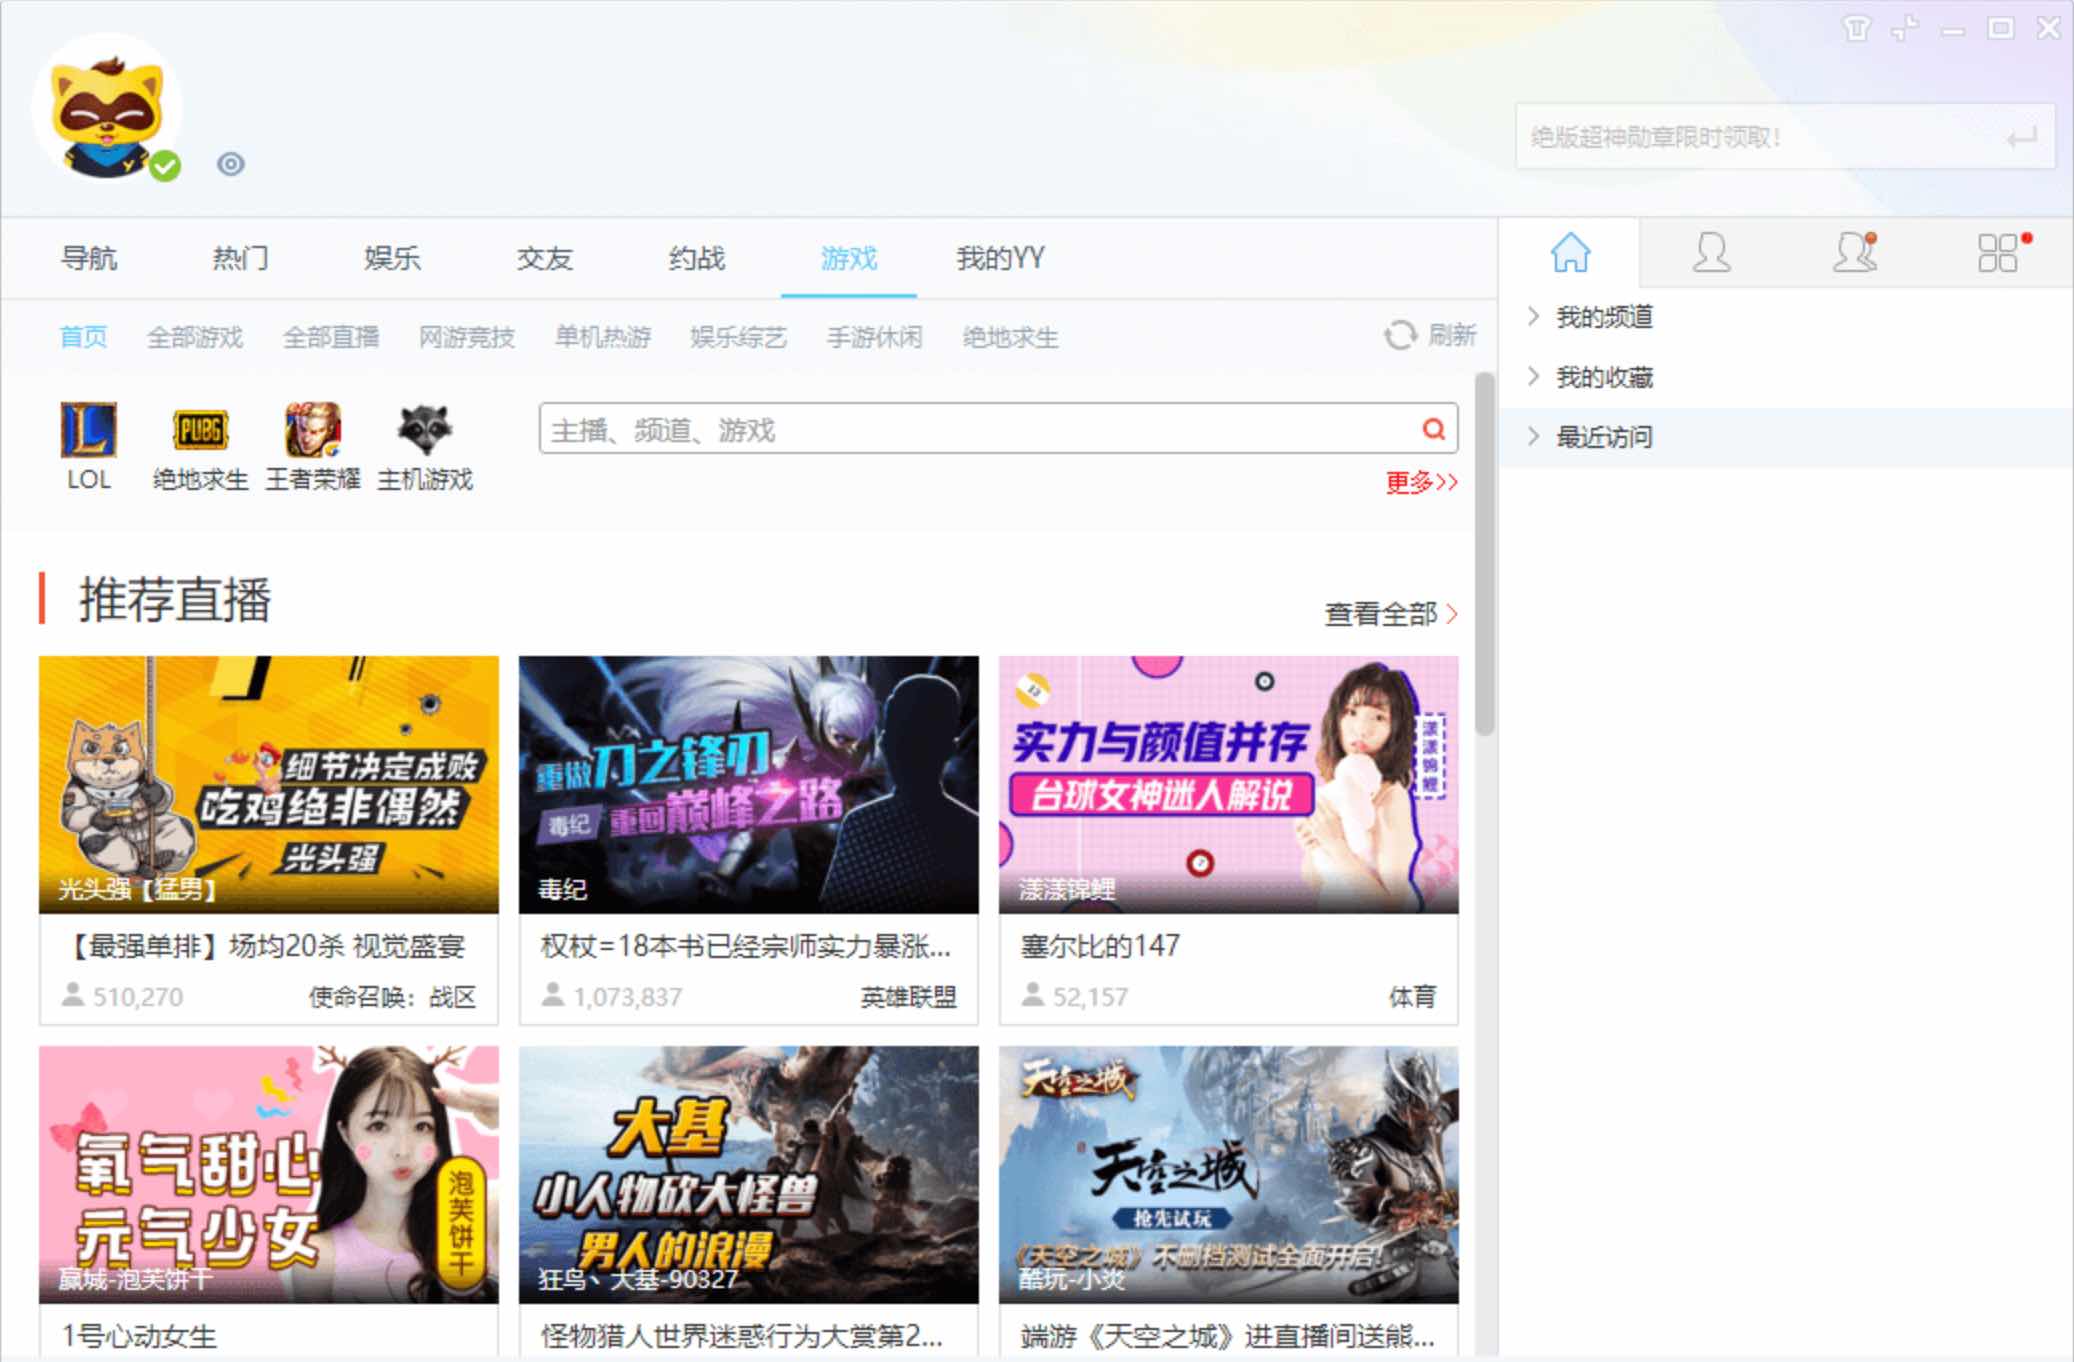Select the 游戏 tab
The height and width of the screenshot is (1362, 2074).
click(849, 258)
